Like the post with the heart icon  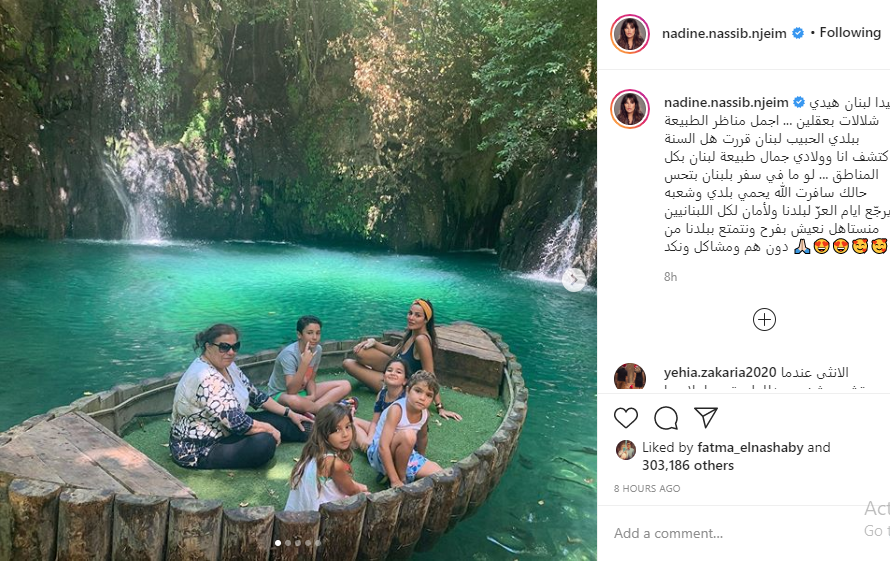point(625,418)
